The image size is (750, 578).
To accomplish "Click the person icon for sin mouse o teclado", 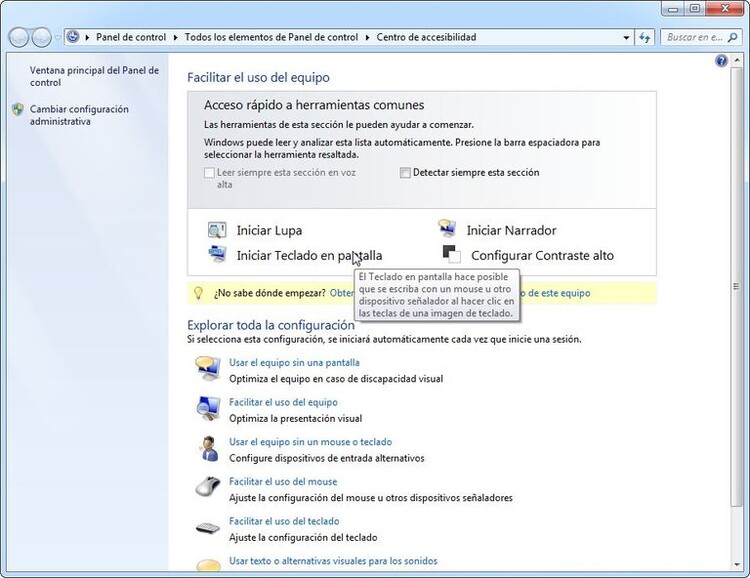I will 209,448.
